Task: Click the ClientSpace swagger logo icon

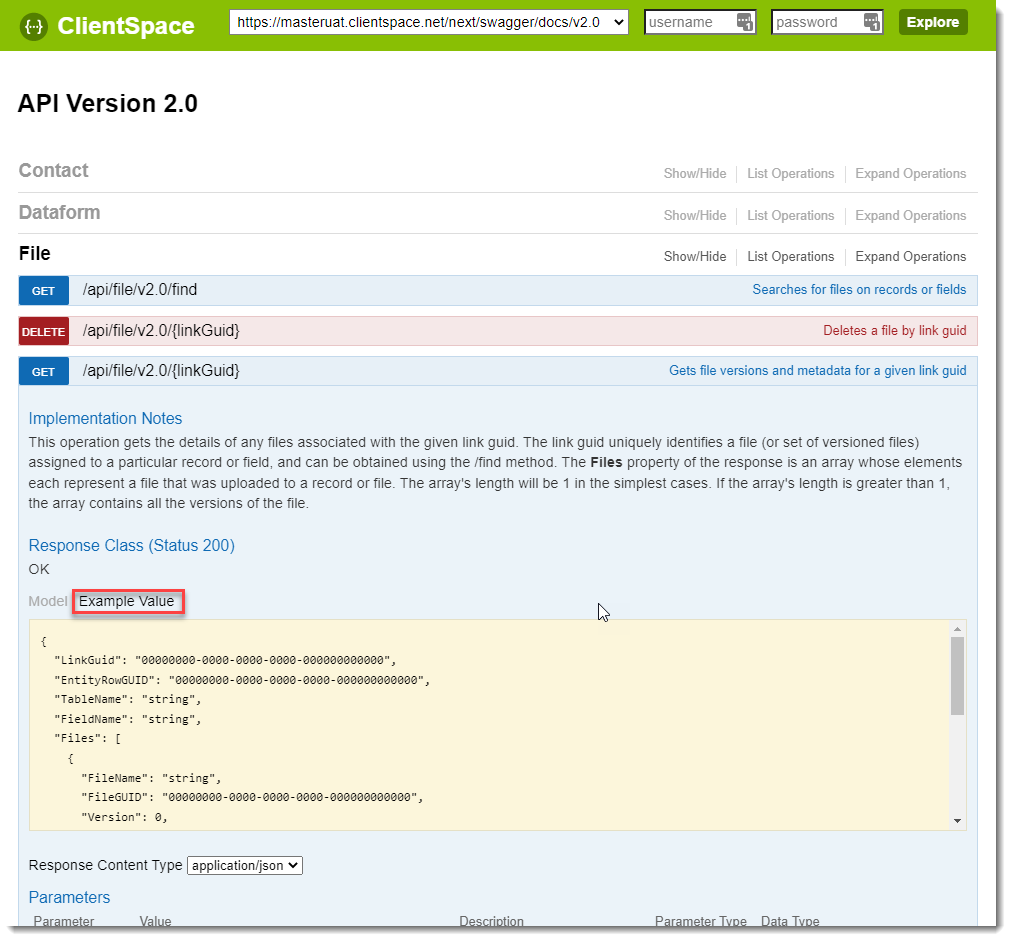Action: coord(34,26)
